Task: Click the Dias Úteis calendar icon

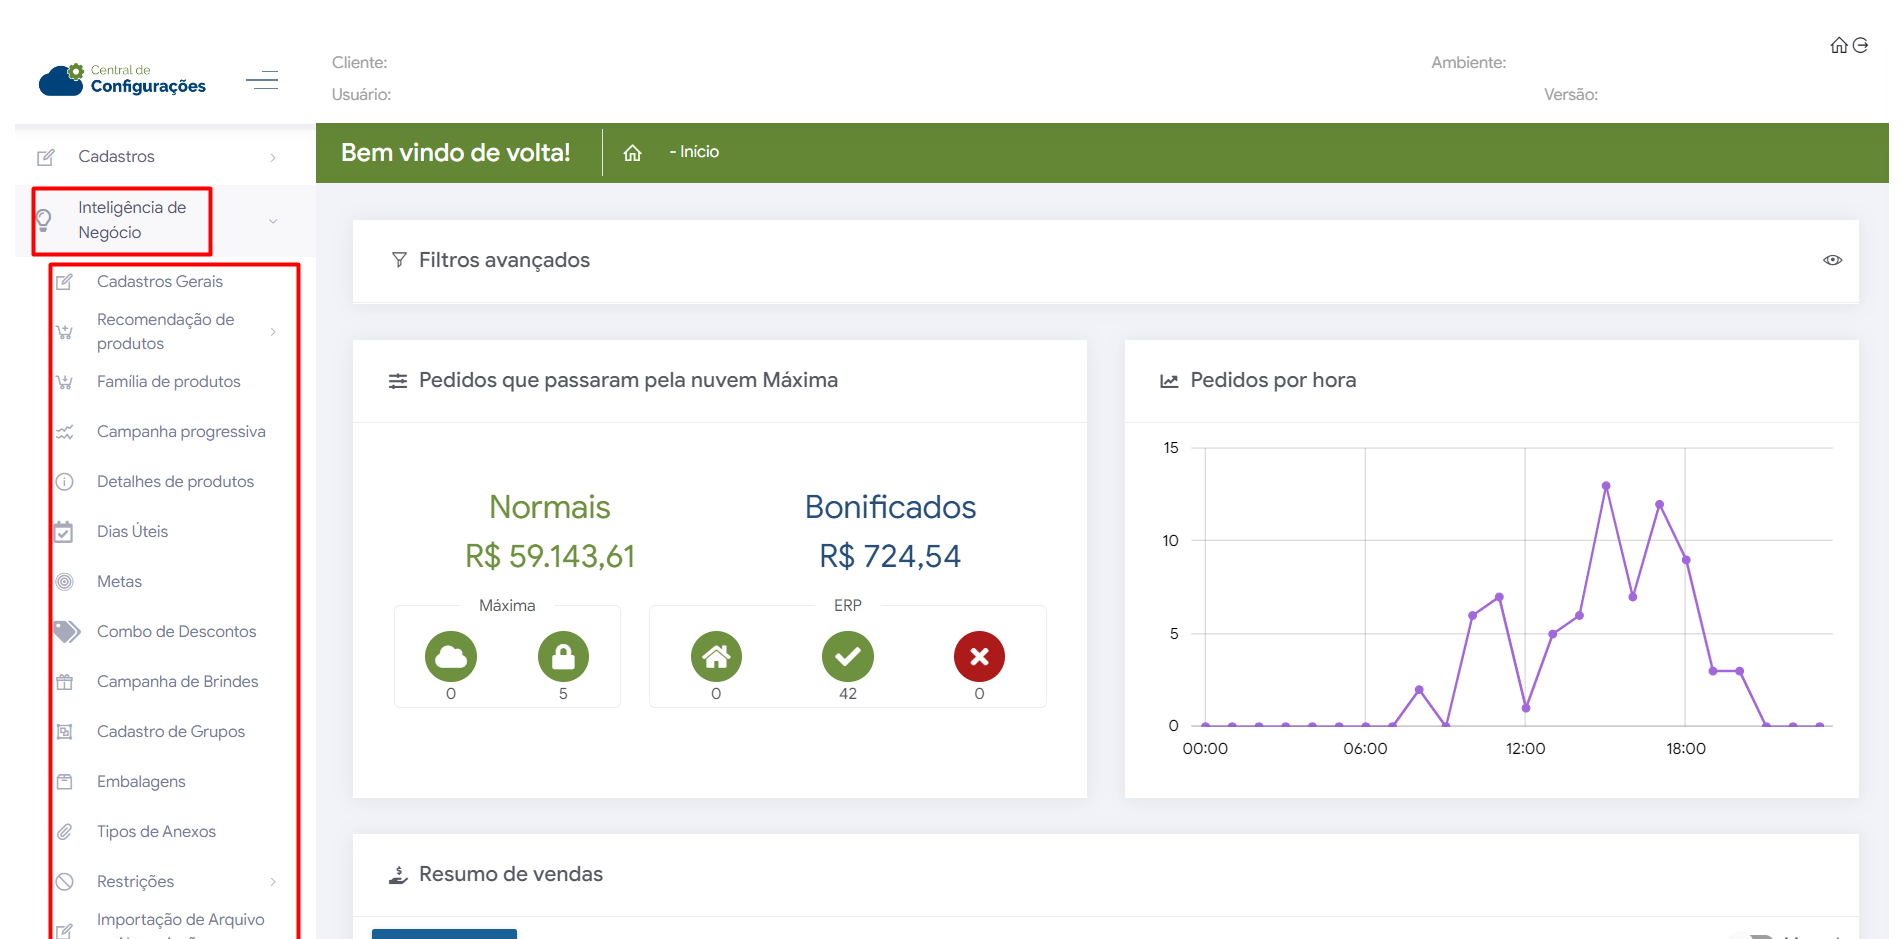Action: (64, 532)
